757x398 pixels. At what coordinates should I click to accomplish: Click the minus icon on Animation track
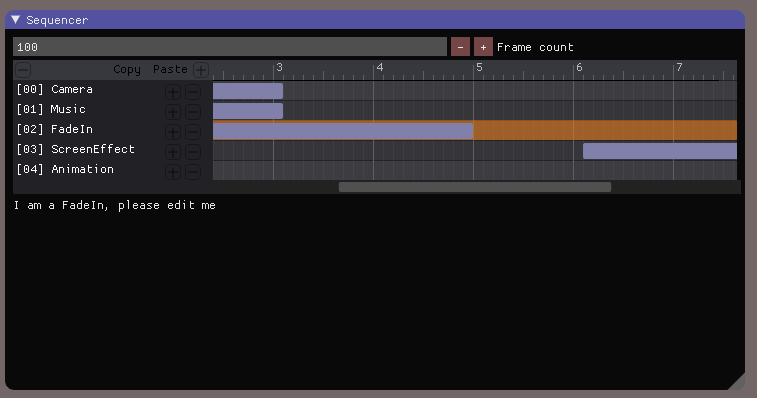pos(193,172)
